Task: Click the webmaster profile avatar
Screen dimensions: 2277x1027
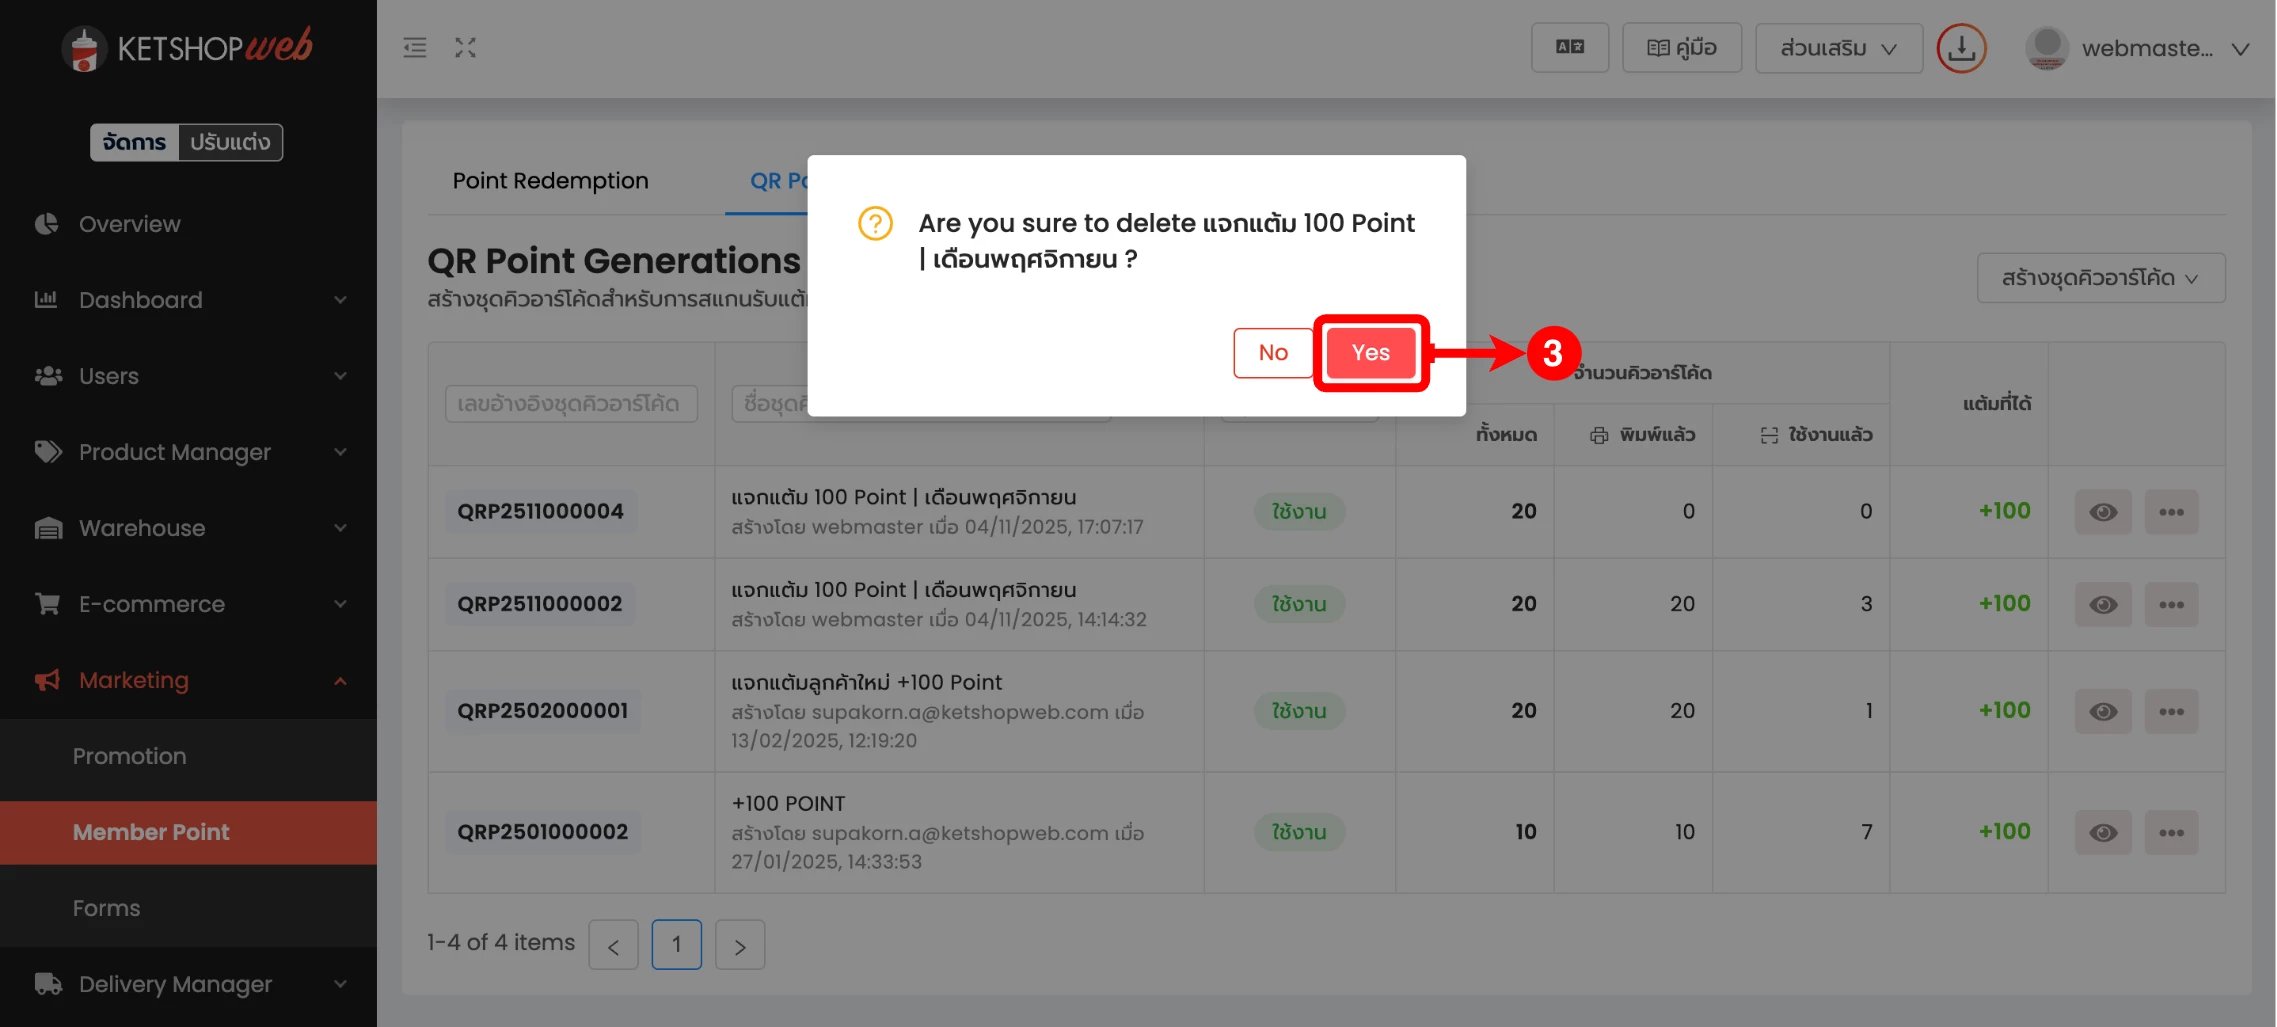Action: coord(2047,48)
